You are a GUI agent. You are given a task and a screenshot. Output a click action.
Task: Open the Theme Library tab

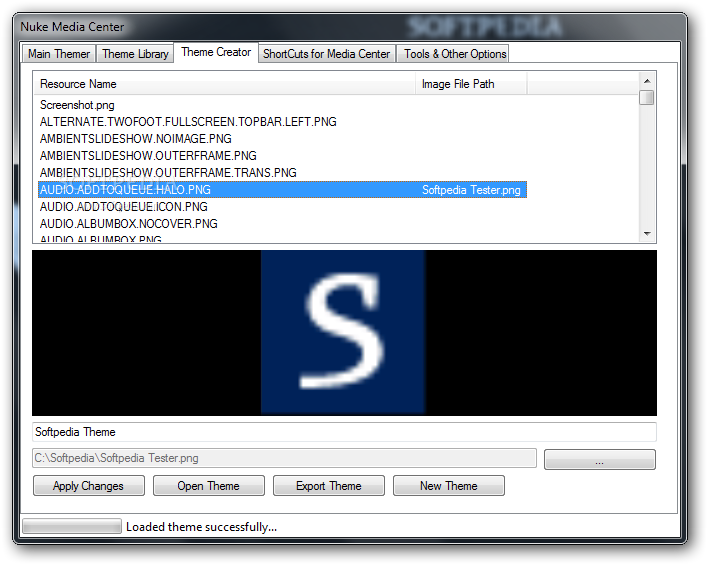(x=135, y=54)
